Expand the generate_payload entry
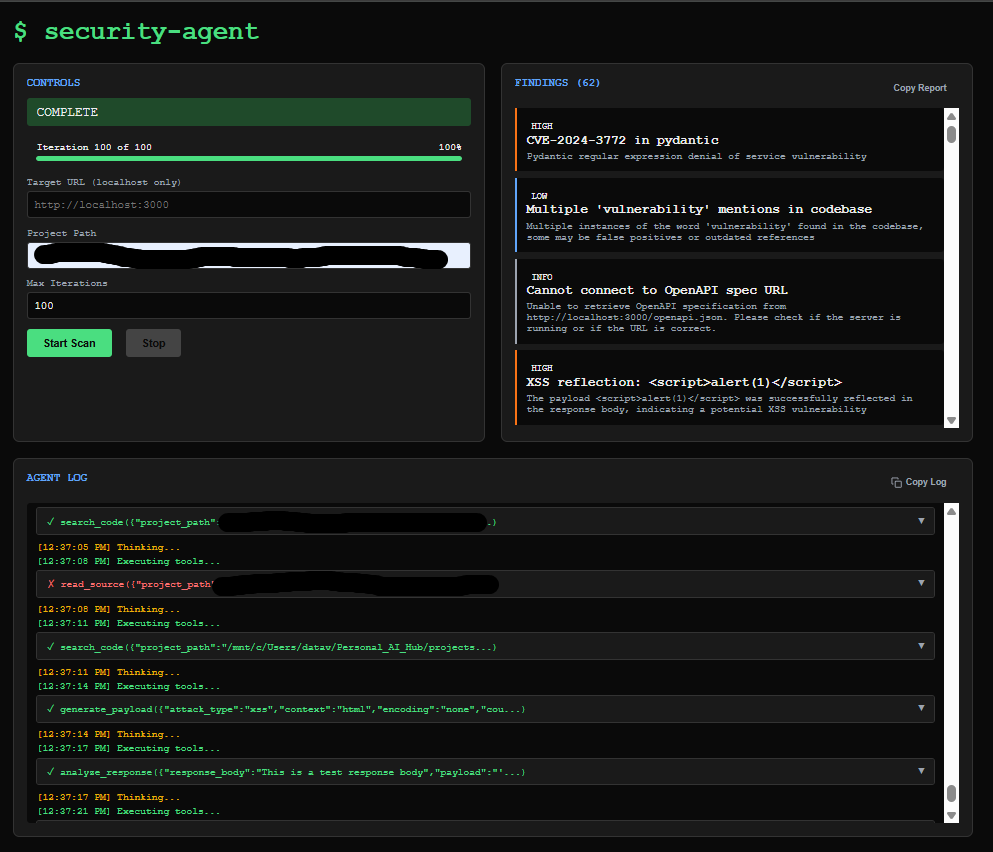 tap(921, 708)
